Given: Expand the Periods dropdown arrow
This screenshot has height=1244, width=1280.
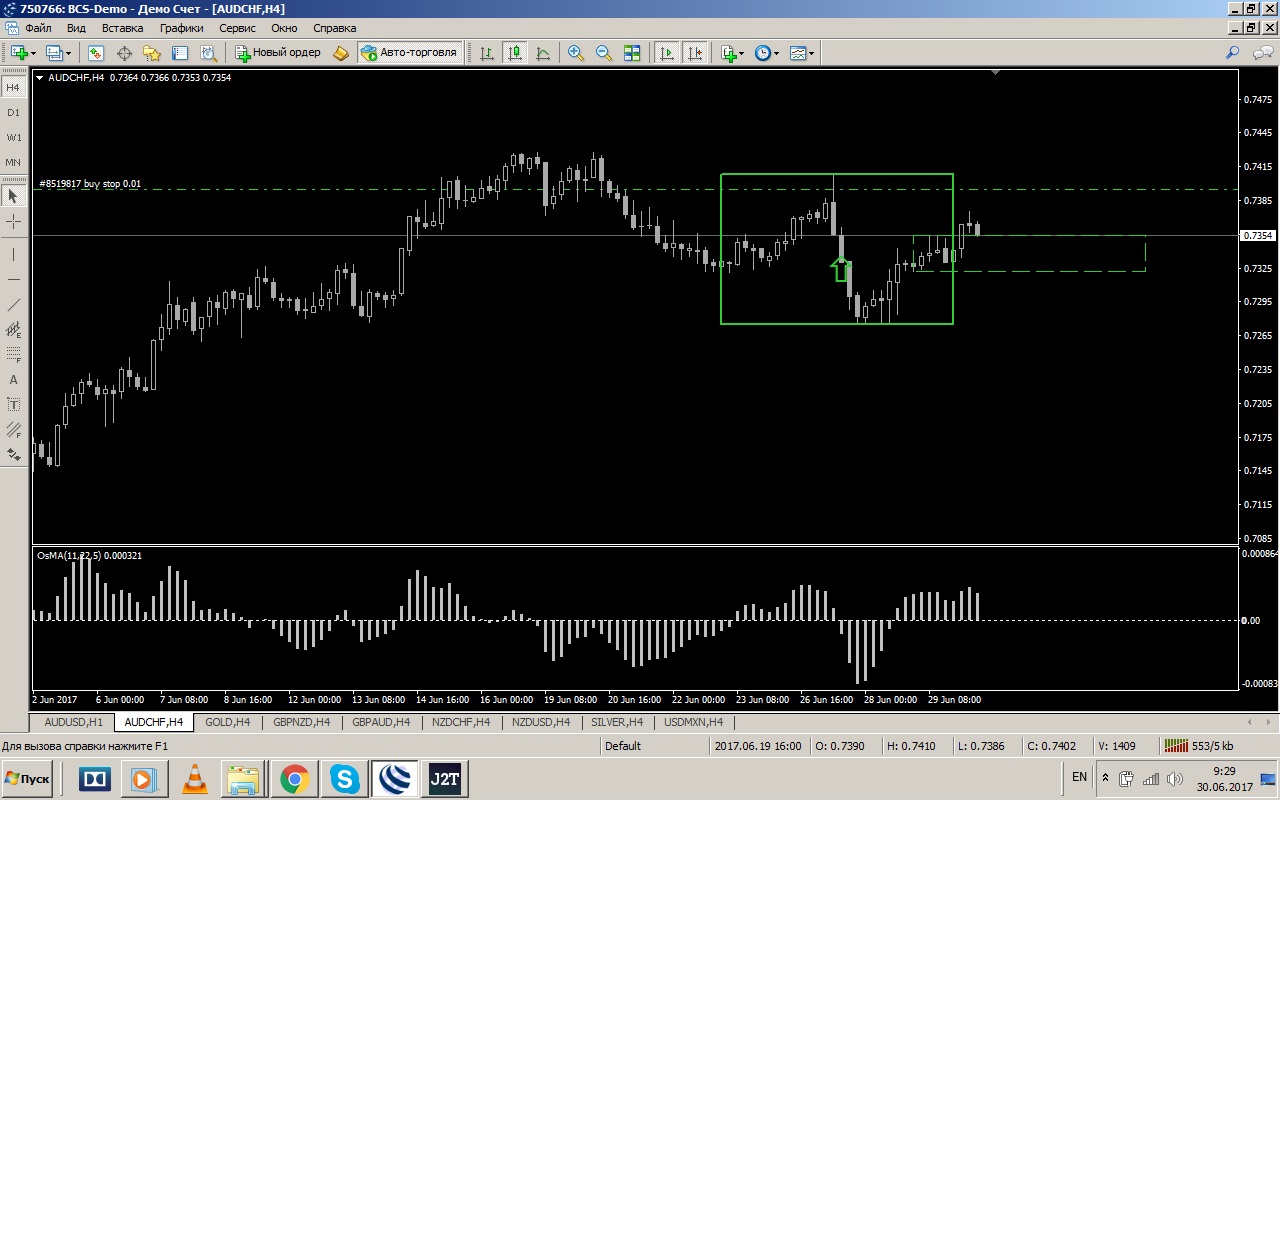Looking at the screenshot, I should click(776, 54).
